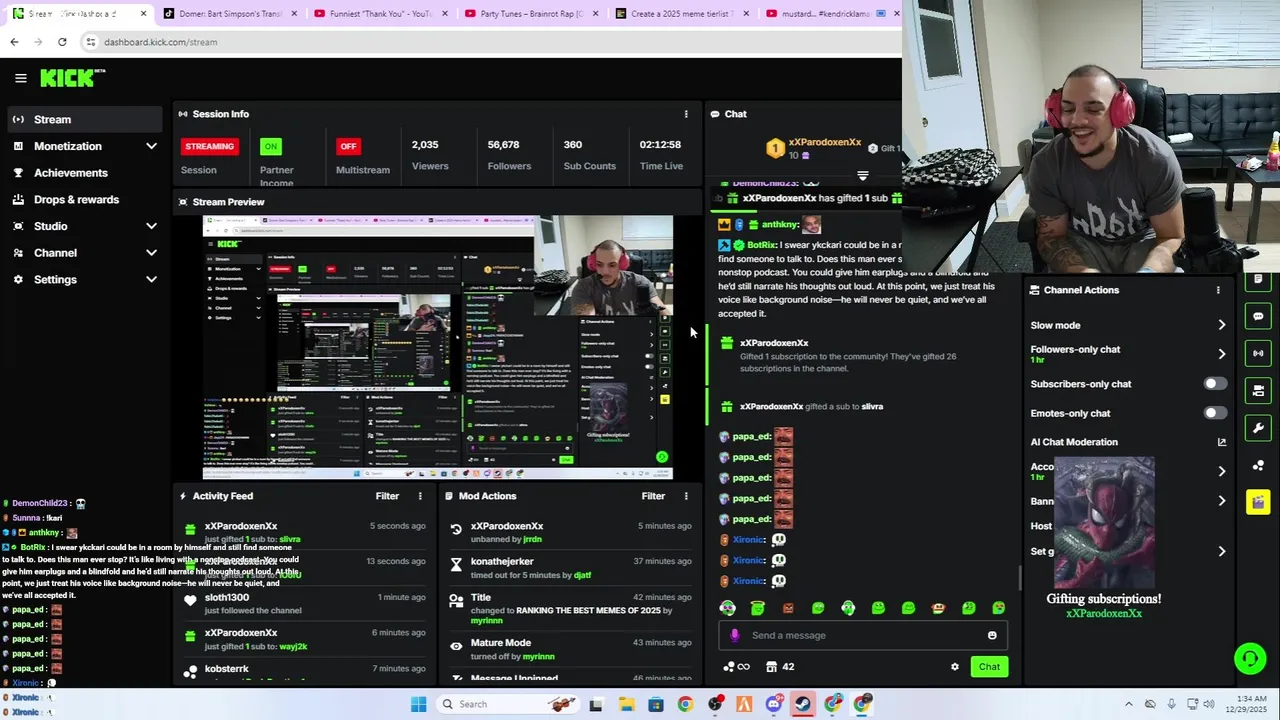Click wayj2k in Activity Feed
The image size is (1280, 720).
click(293, 647)
